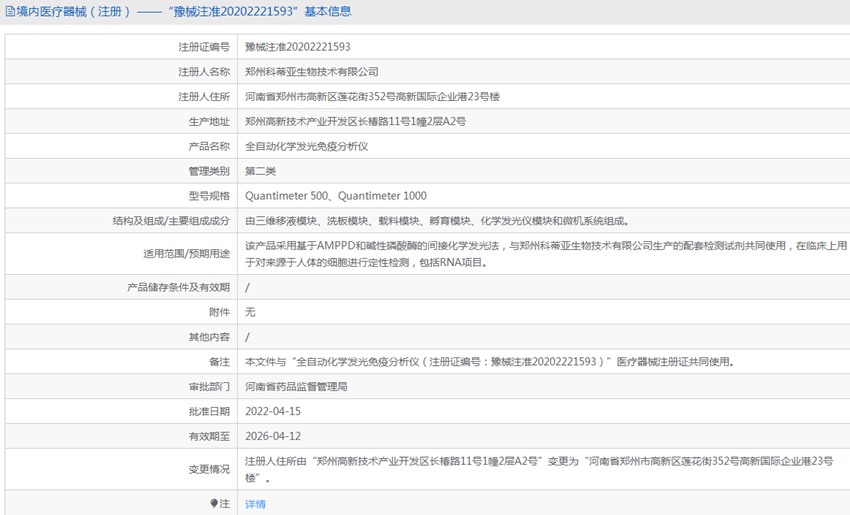Viewport: 850px width, 515px height.
Task: Click the 批准日期 label
Action: [209, 411]
